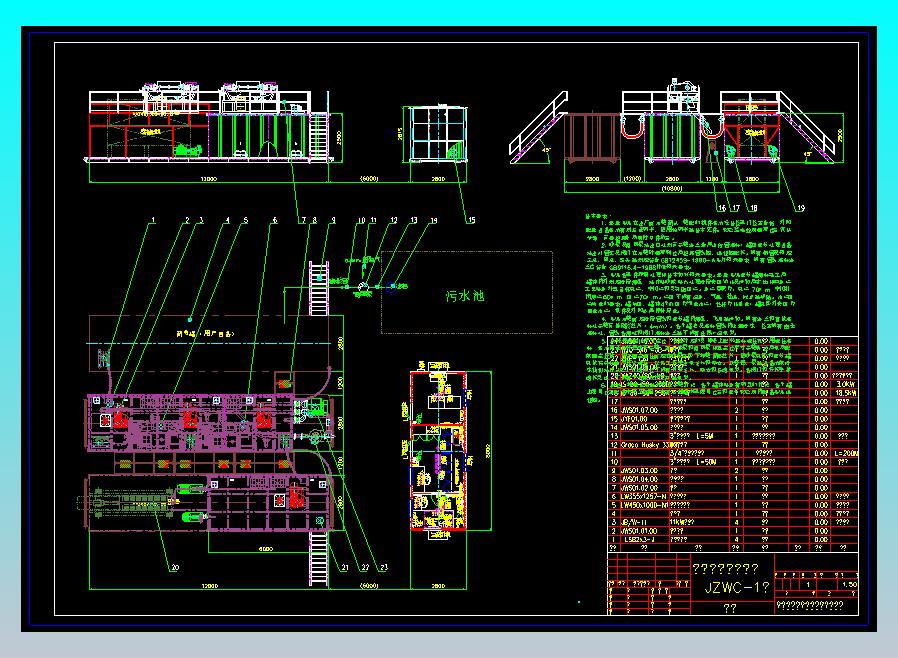Select callout number 1 above the plan view
The height and width of the screenshot is (658, 898).
coord(153,220)
